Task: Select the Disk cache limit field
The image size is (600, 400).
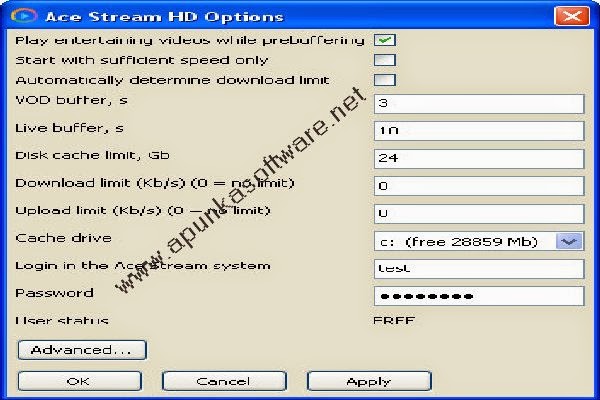Action: pyautogui.click(x=479, y=158)
